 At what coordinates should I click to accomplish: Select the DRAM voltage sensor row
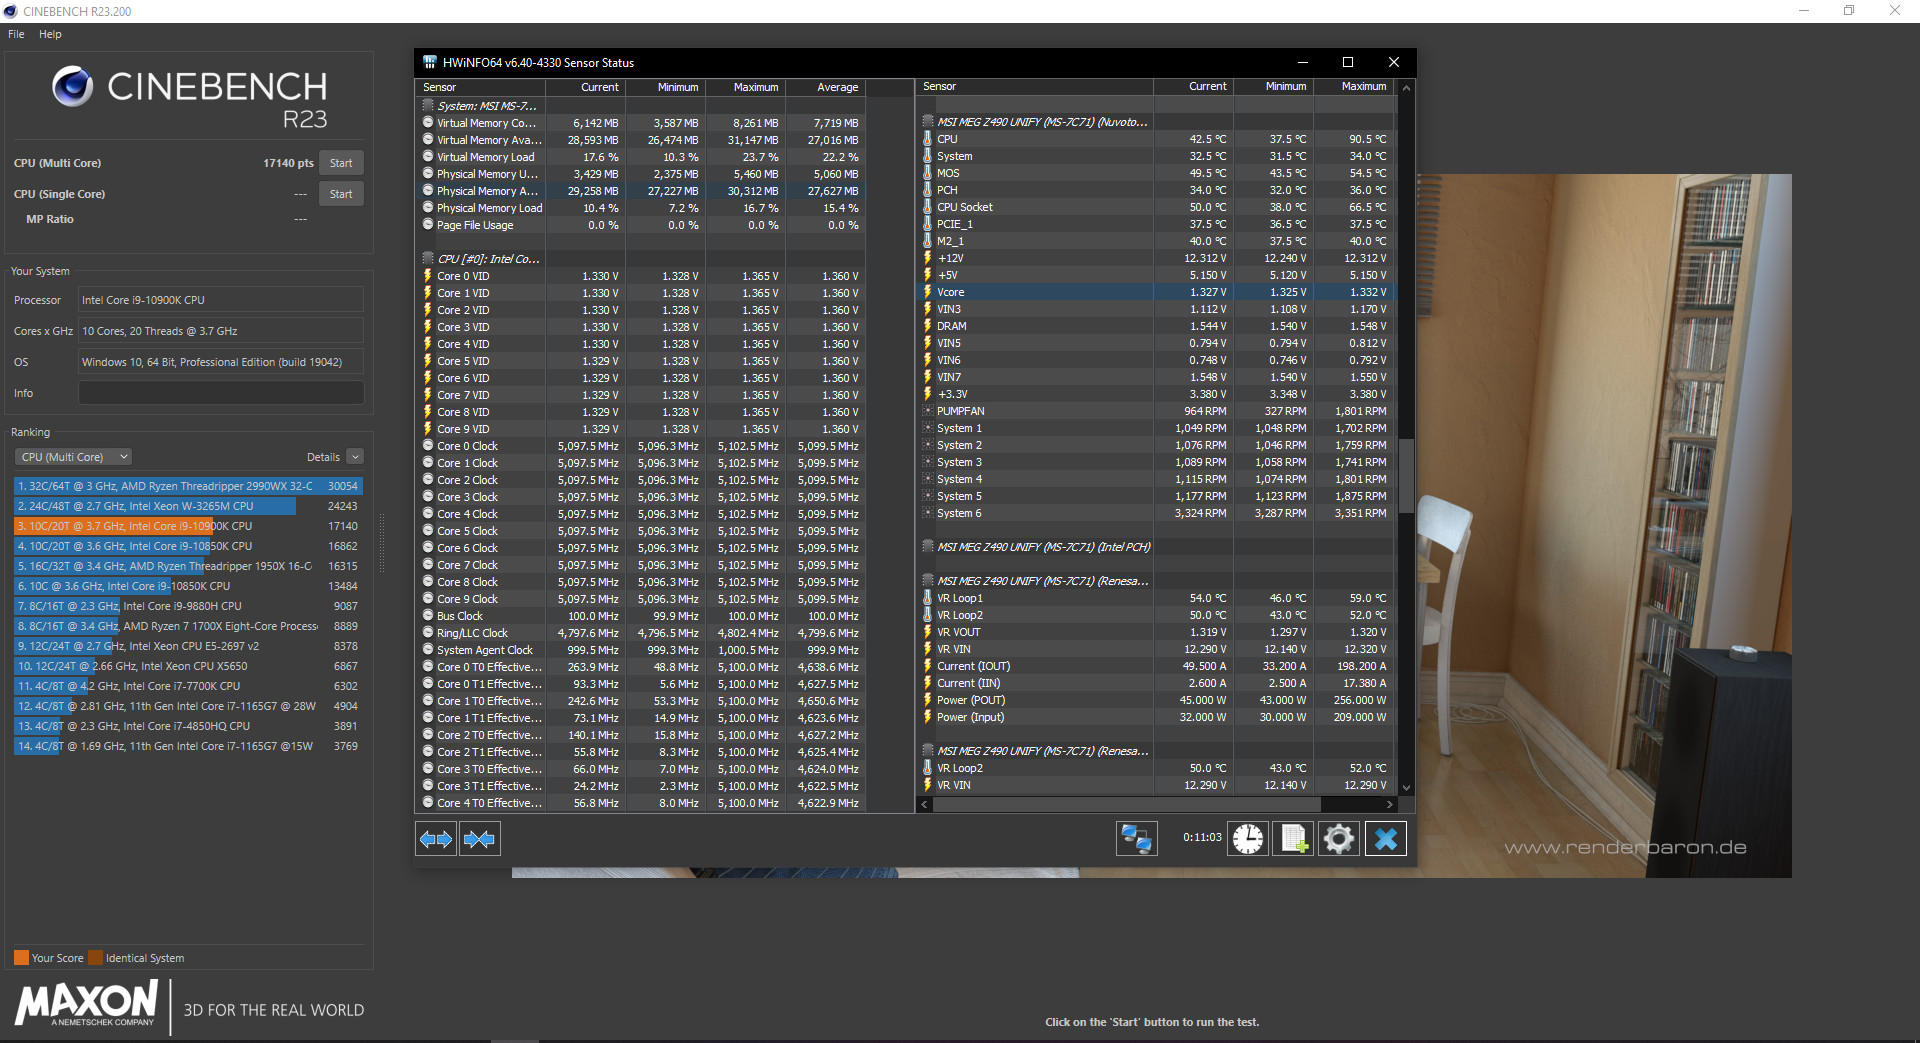click(x=1156, y=326)
